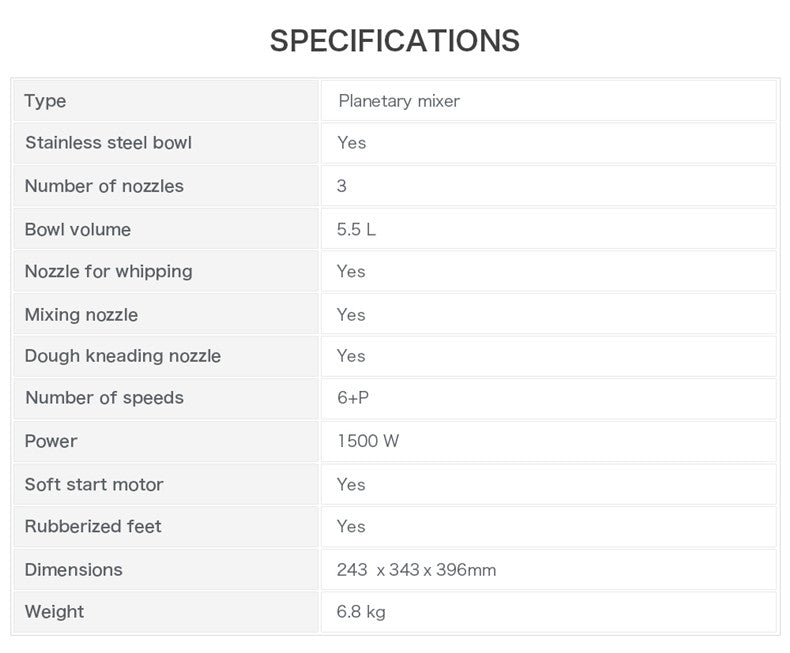Select the 243 x 343 x 396mm dimensions value

[x=416, y=570]
